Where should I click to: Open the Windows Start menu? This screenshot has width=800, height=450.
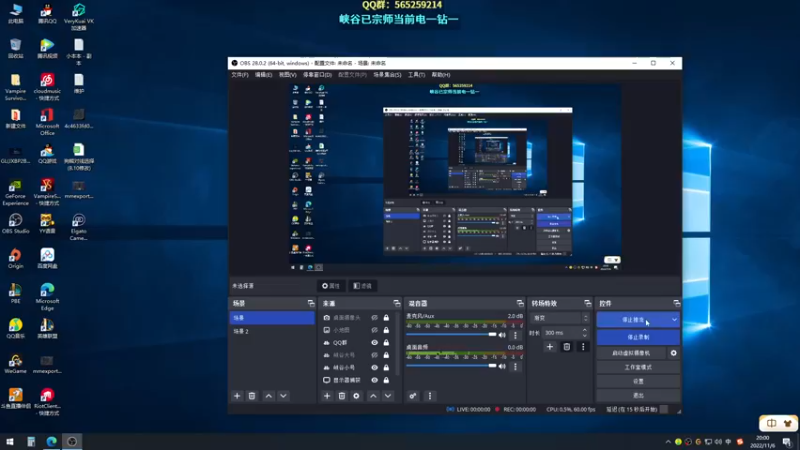coord(10,442)
